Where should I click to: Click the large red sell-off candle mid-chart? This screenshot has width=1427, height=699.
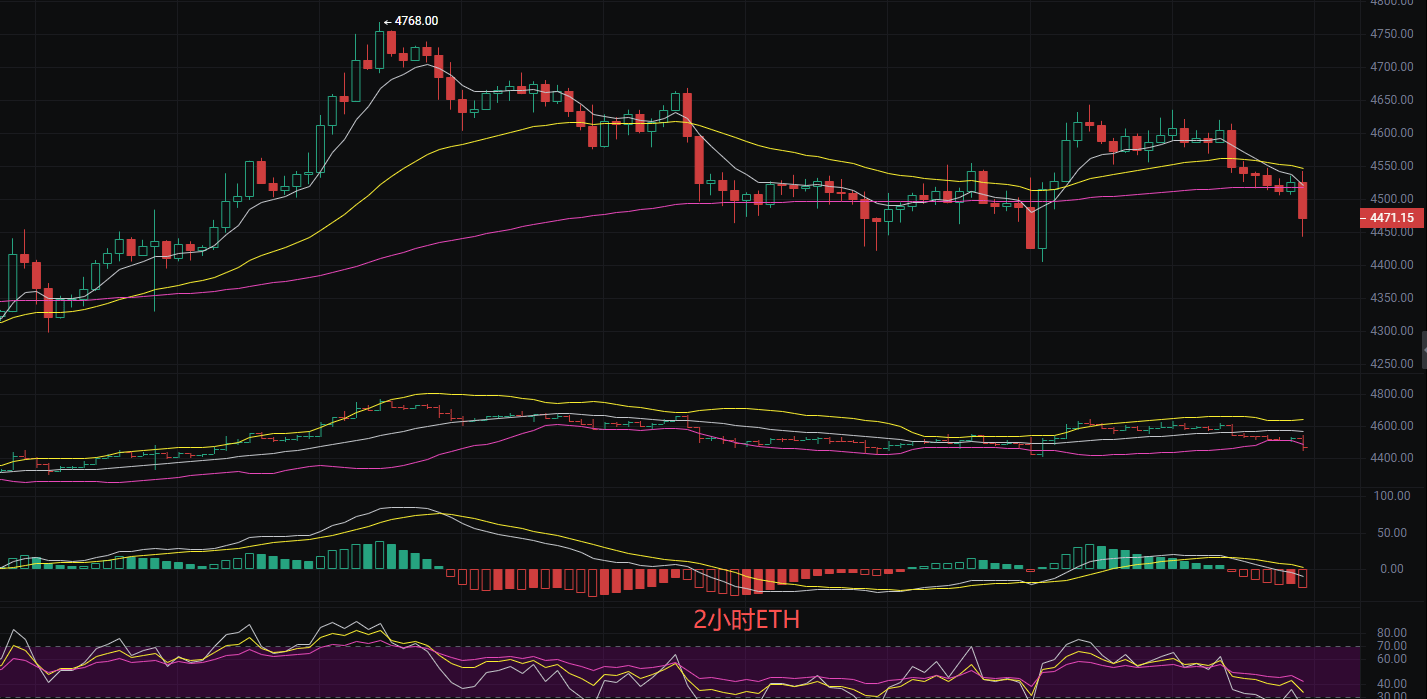[697, 160]
